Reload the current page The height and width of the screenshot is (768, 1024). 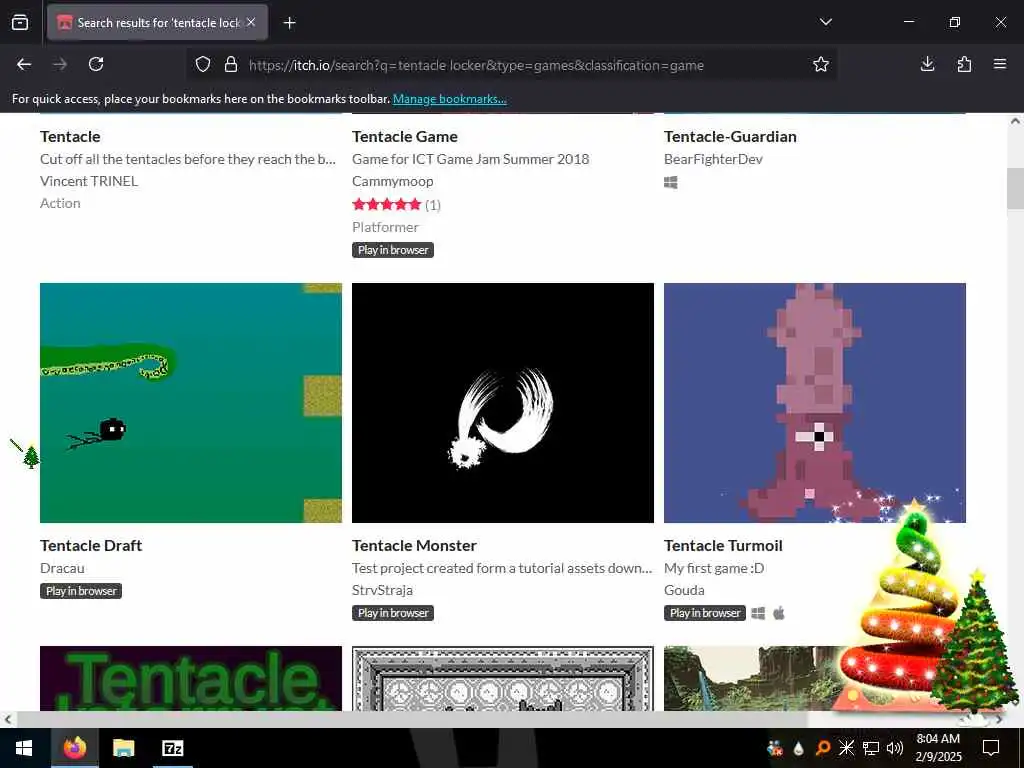pos(96,64)
